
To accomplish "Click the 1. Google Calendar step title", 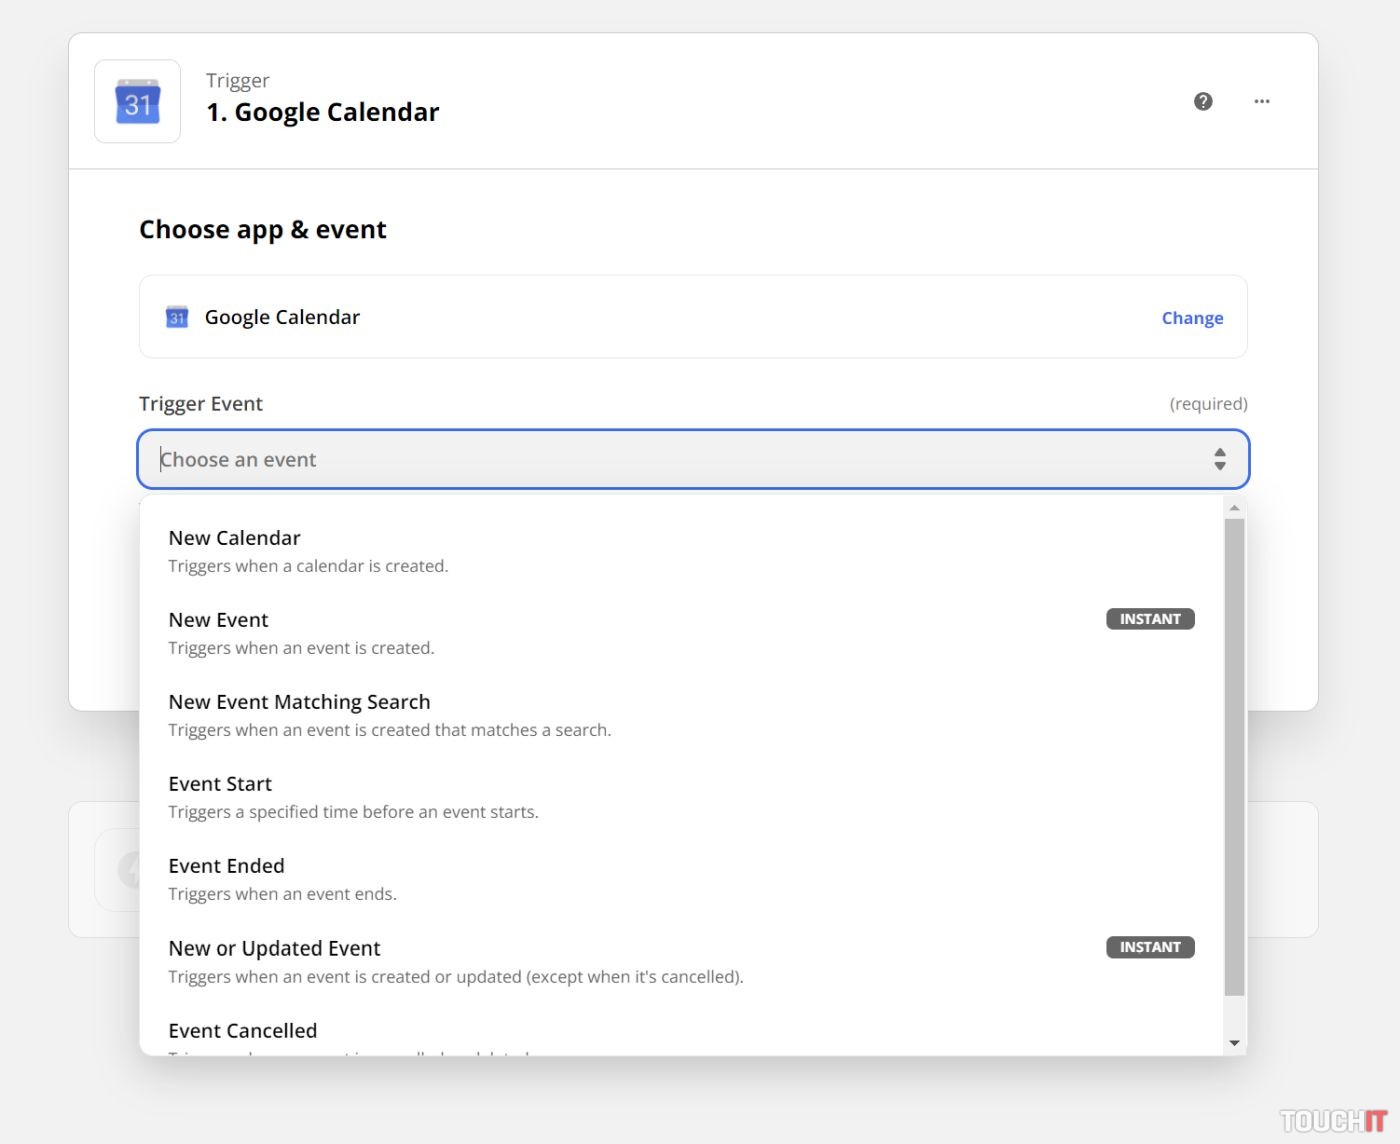I will coord(322,112).
